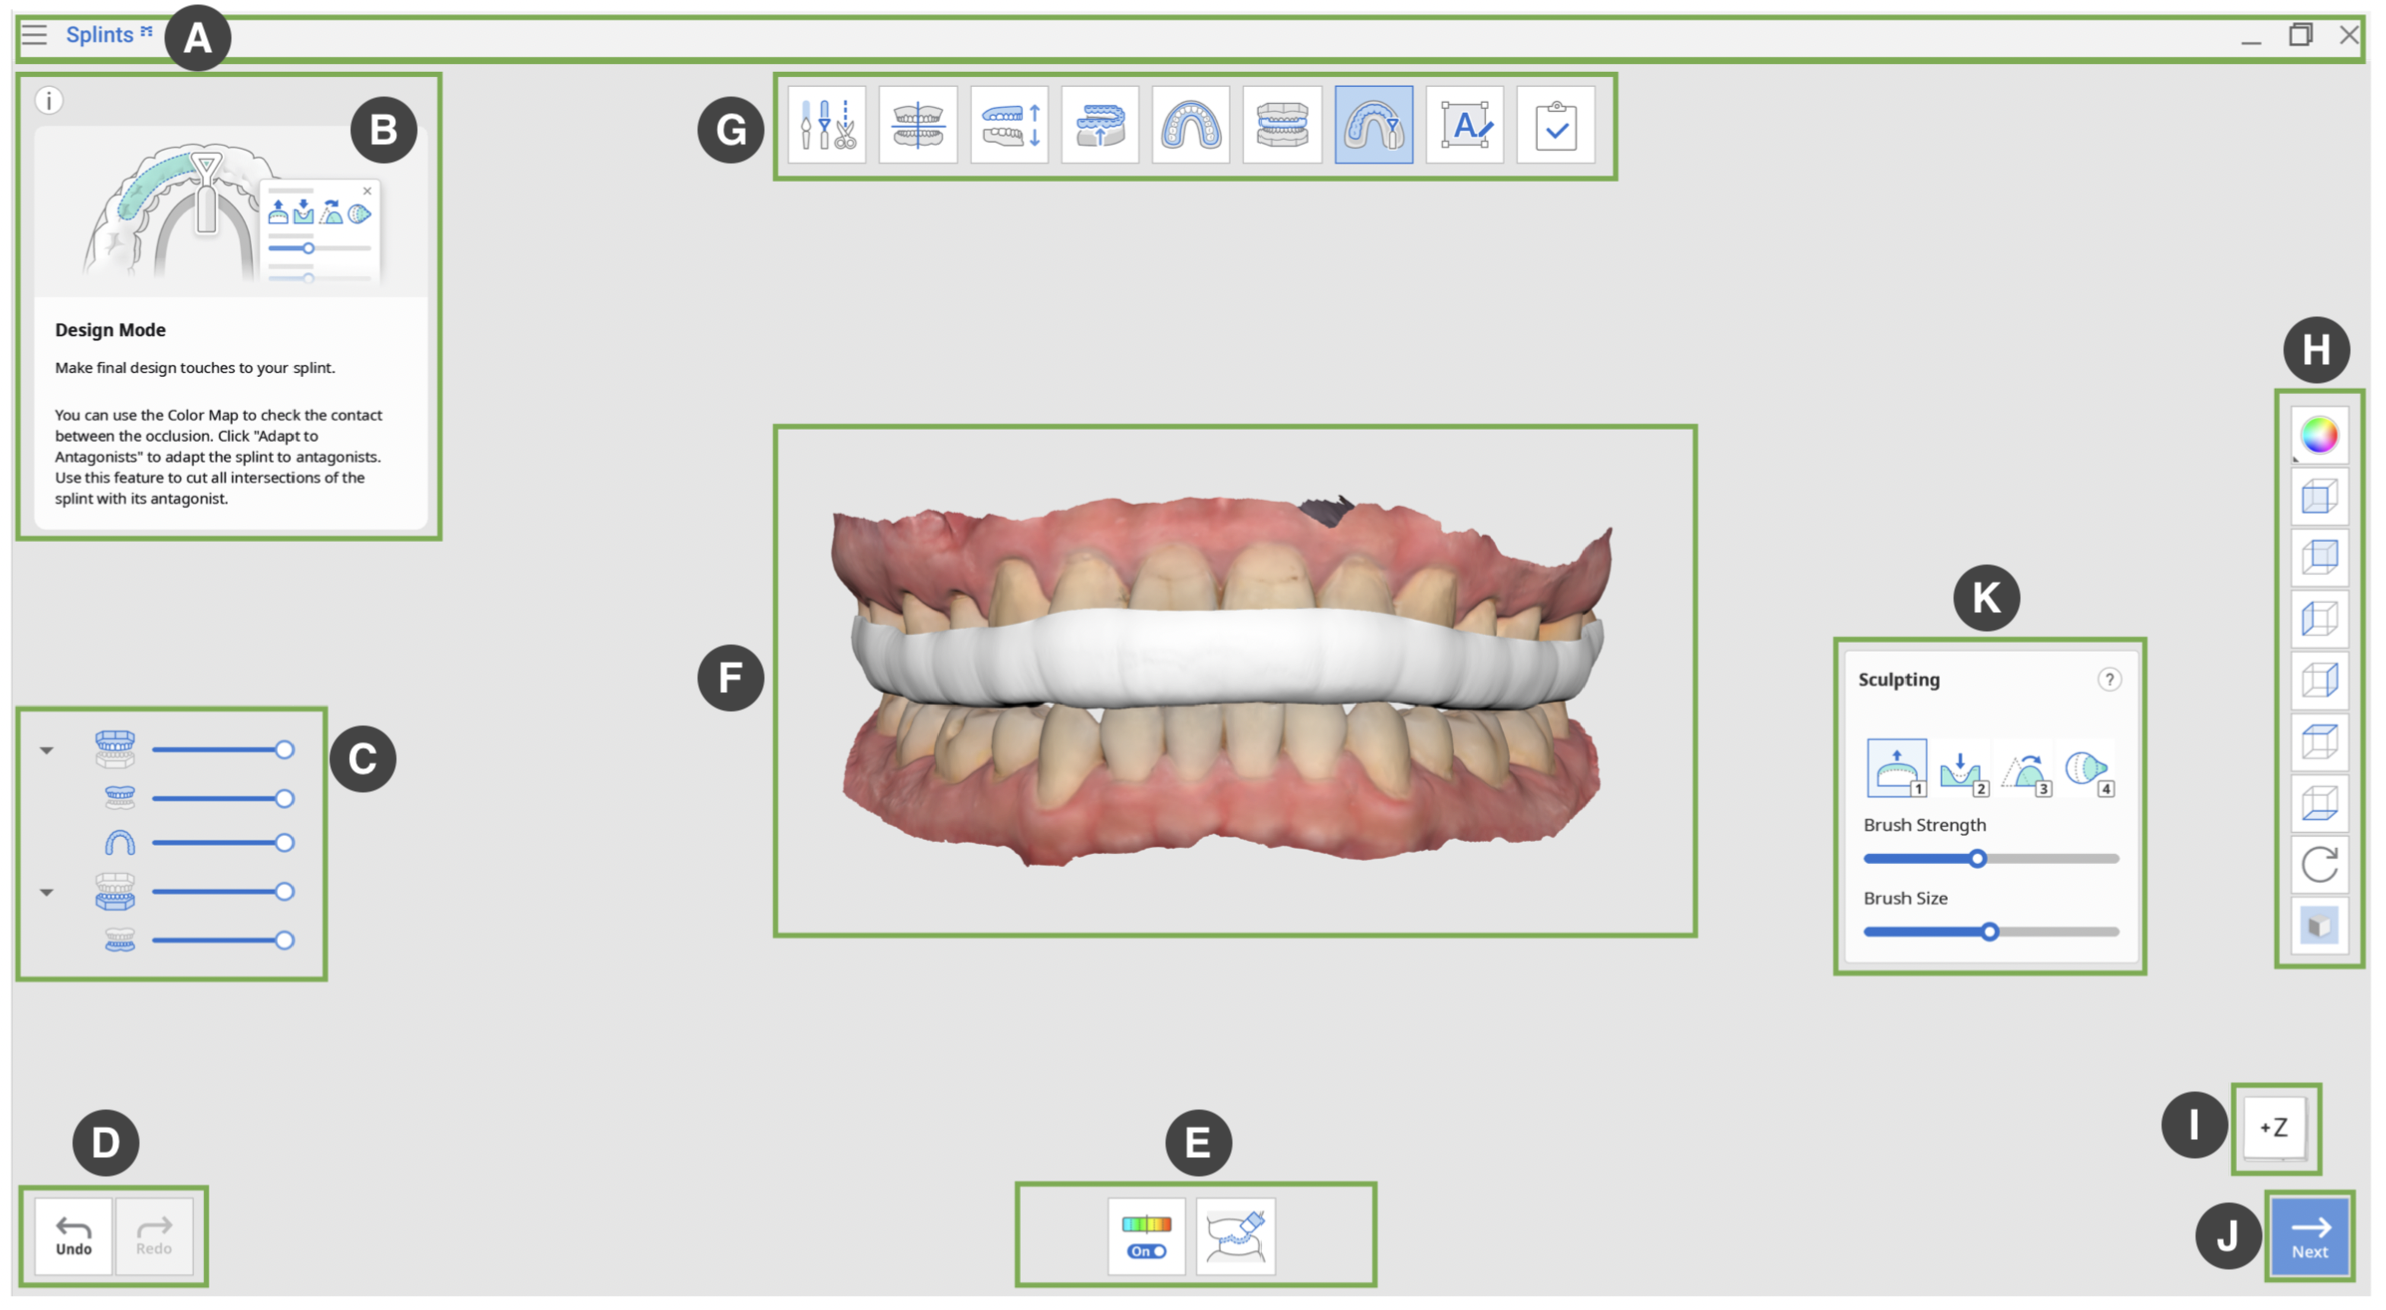Open the hamburger main menu
Screen dimensions: 2386x1310
[34, 33]
